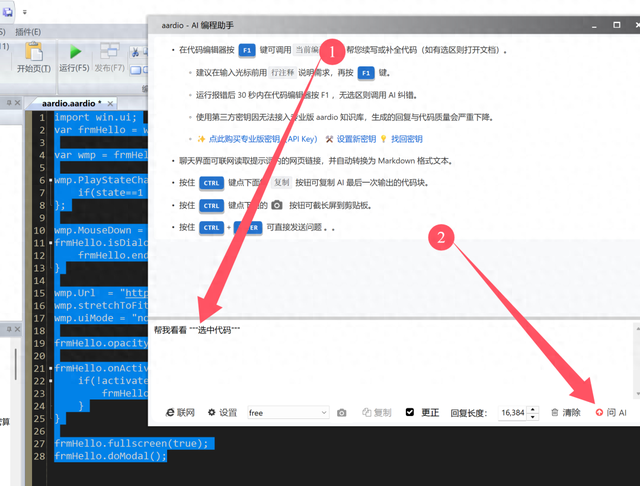The width and height of the screenshot is (640, 486).
Task: Pin the lower left side panel
Action: point(9,329)
